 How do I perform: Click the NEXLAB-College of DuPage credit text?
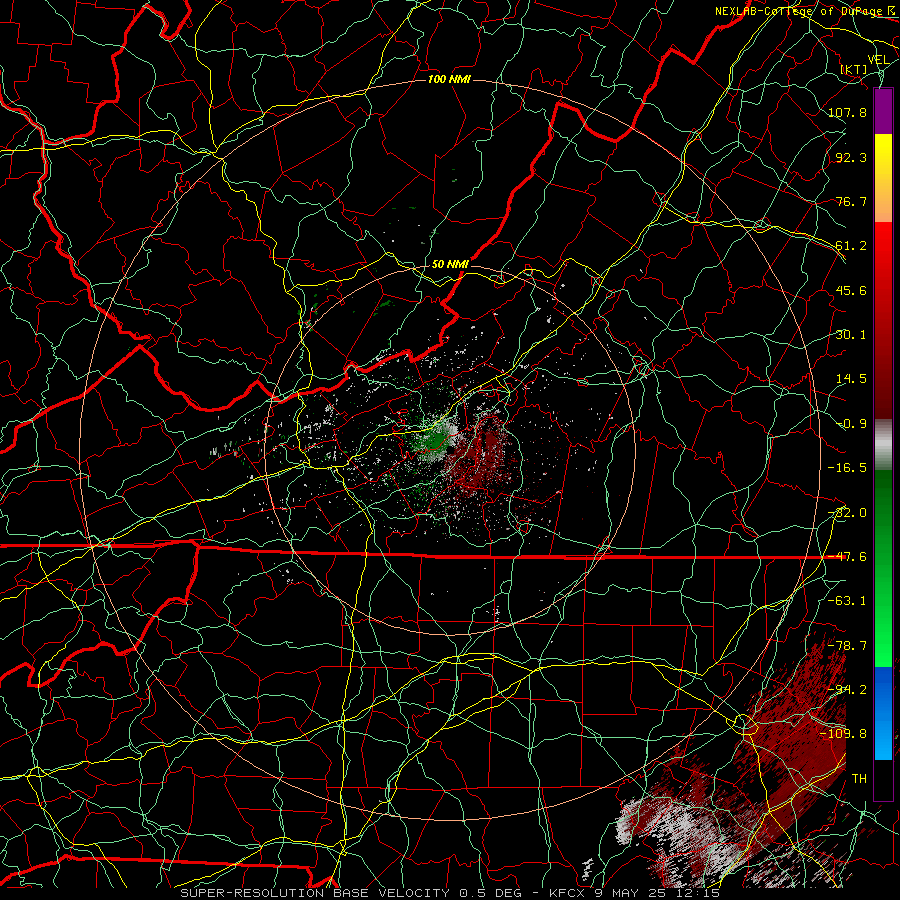point(801,11)
